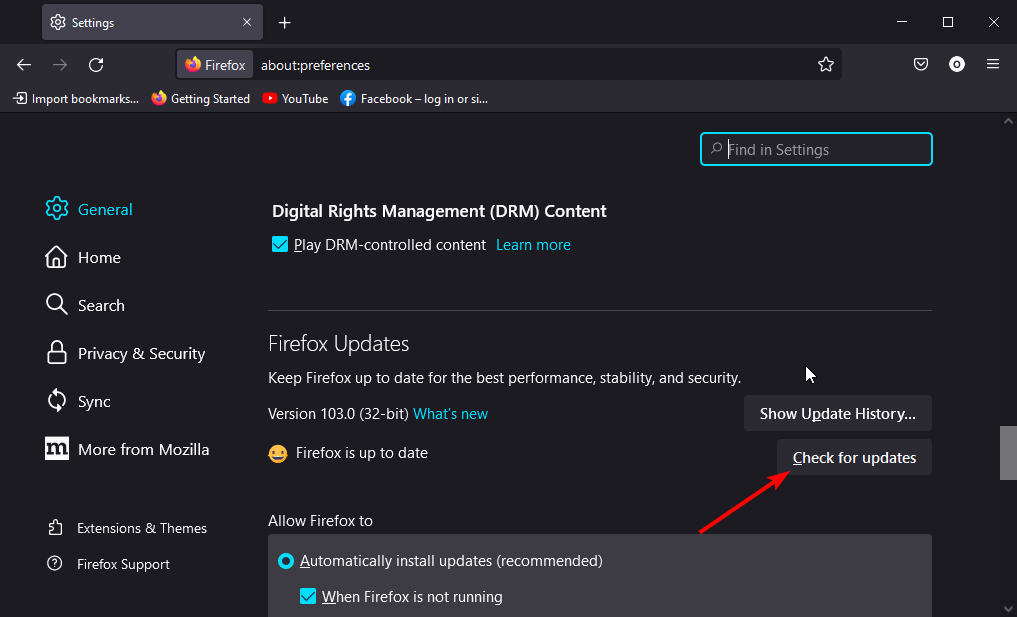Open the What's new link
The image size is (1017, 617).
450,413
